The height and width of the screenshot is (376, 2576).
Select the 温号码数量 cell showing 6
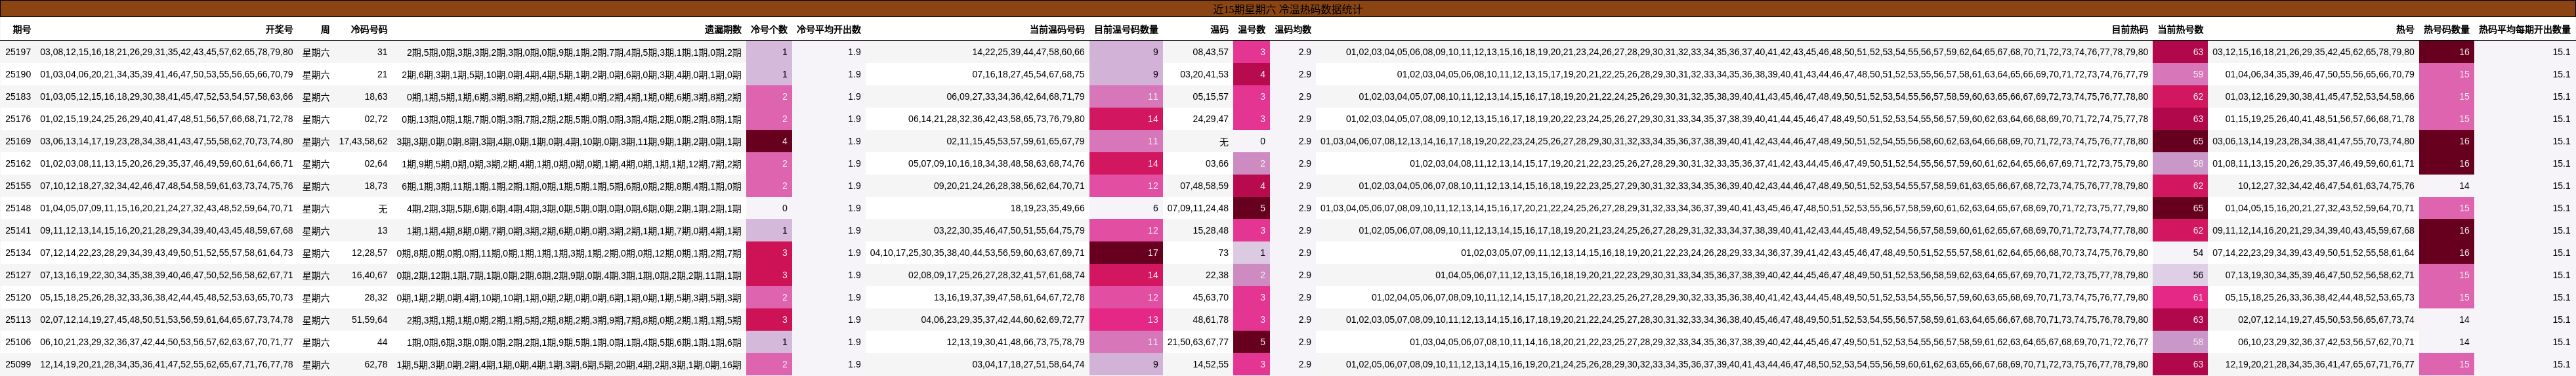click(1126, 208)
